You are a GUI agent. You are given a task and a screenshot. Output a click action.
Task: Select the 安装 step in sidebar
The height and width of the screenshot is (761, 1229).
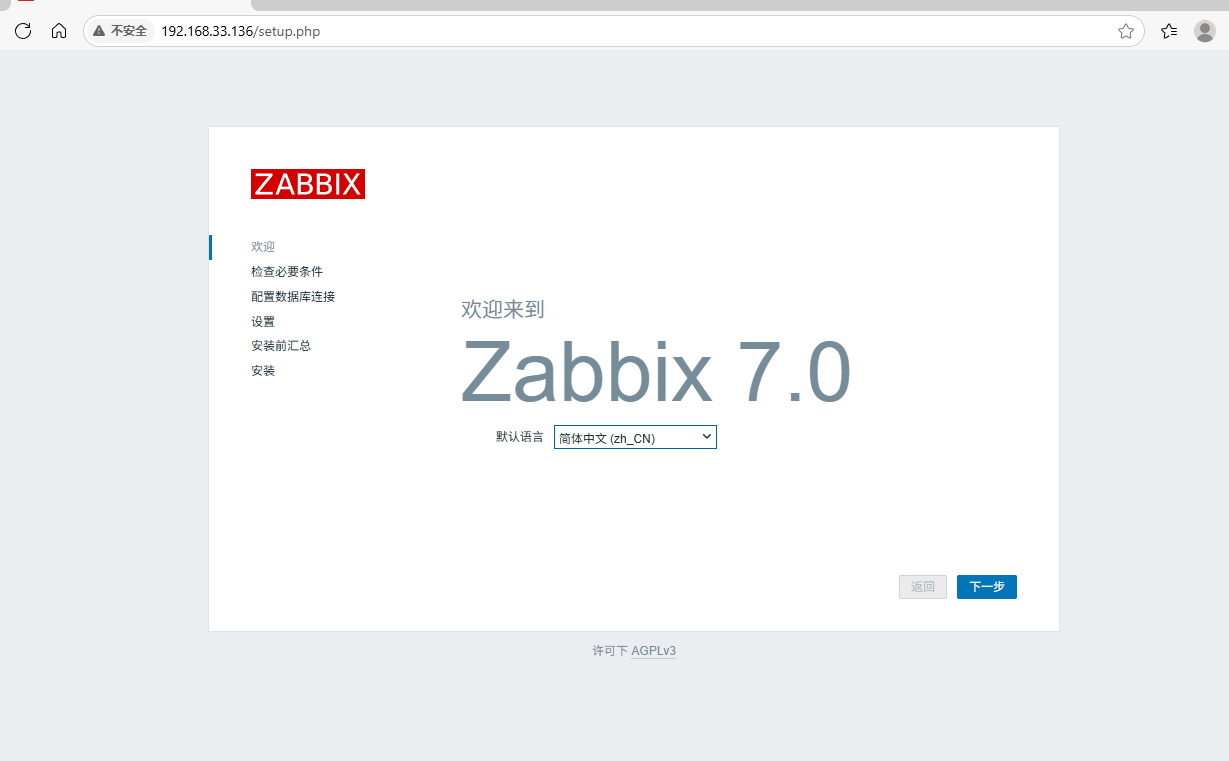pyautogui.click(x=263, y=371)
